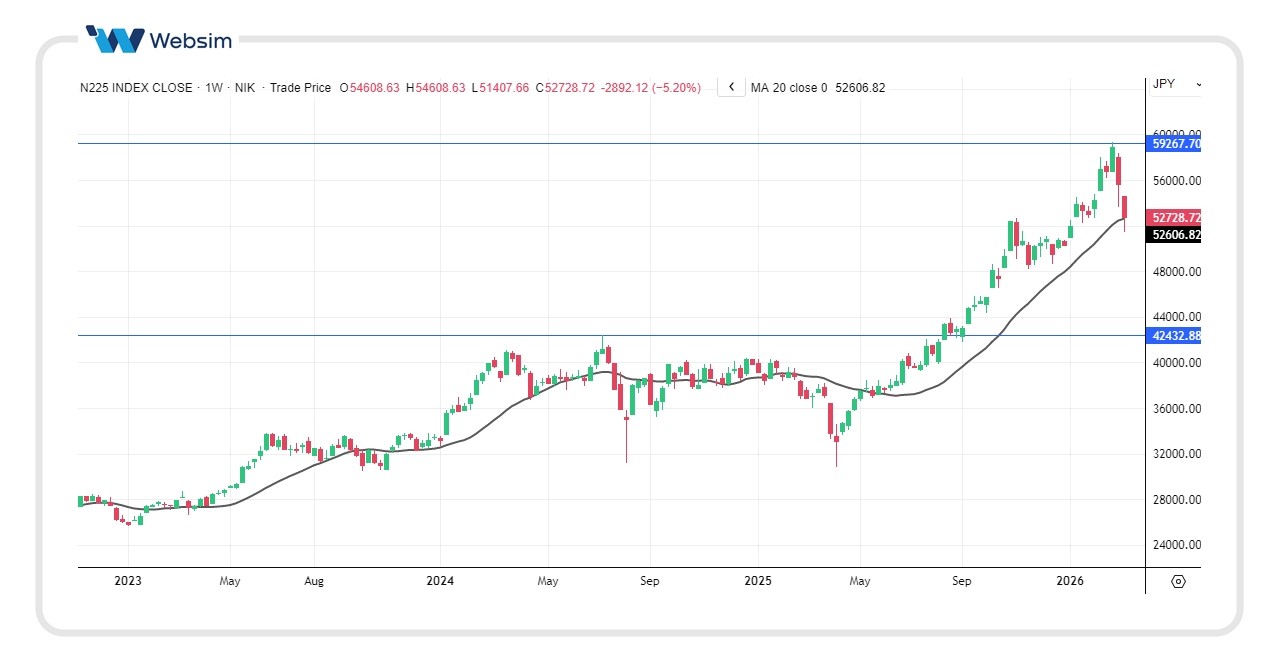This screenshot has height=672, width=1279.
Task: Click the Trade Price text in legend
Action: pyautogui.click(x=300, y=88)
